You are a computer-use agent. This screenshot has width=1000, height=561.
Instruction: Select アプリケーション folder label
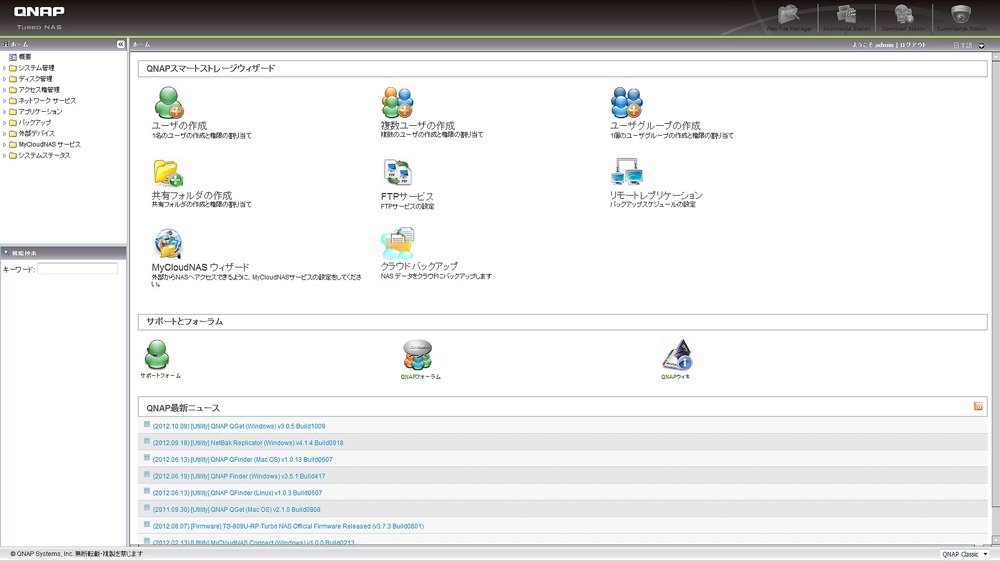[40, 112]
